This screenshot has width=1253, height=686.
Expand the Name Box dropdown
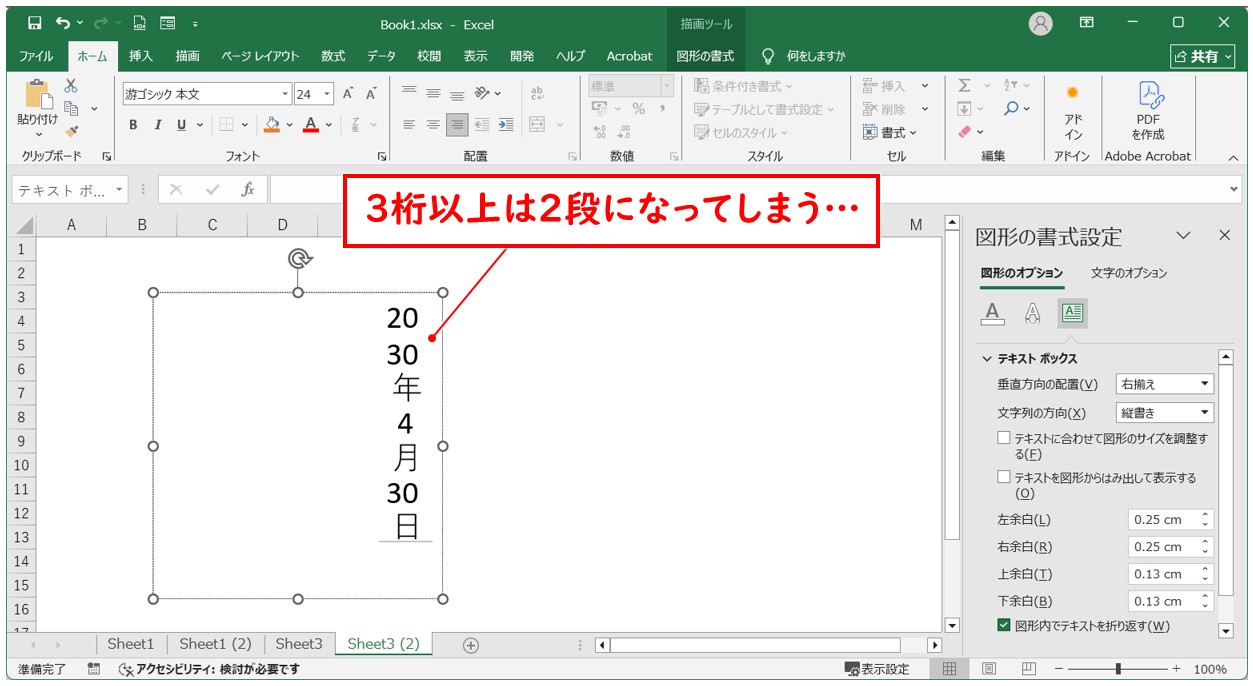(x=120, y=189)
